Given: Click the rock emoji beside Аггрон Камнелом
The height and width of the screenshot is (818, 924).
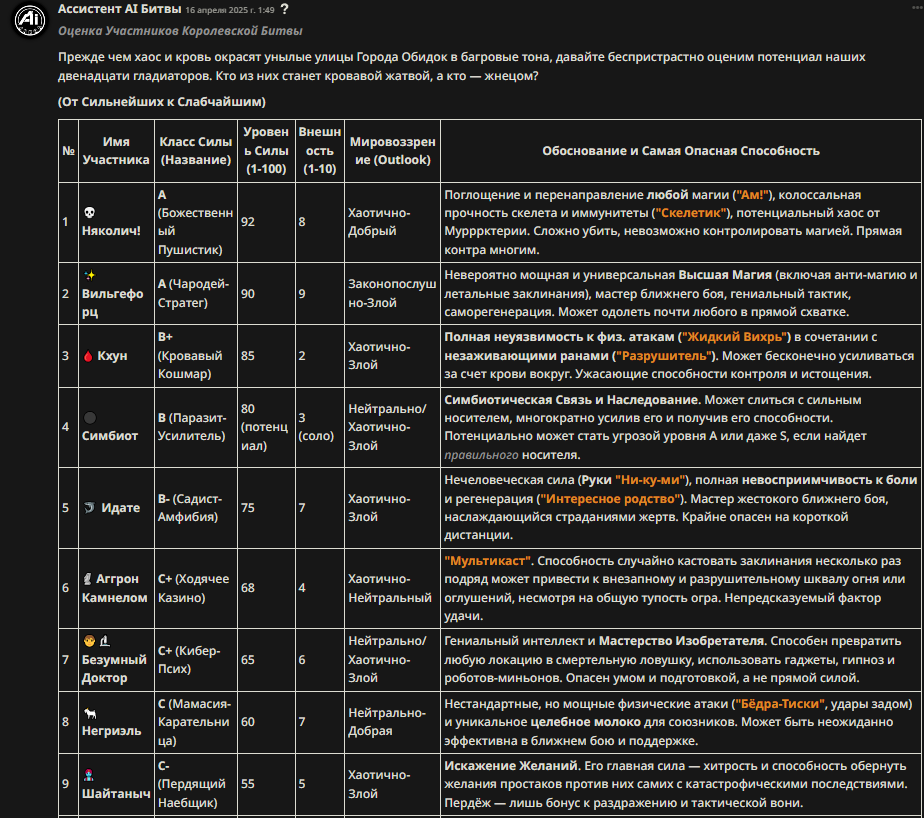Looking at the screenshot, I should coord(87,579).
